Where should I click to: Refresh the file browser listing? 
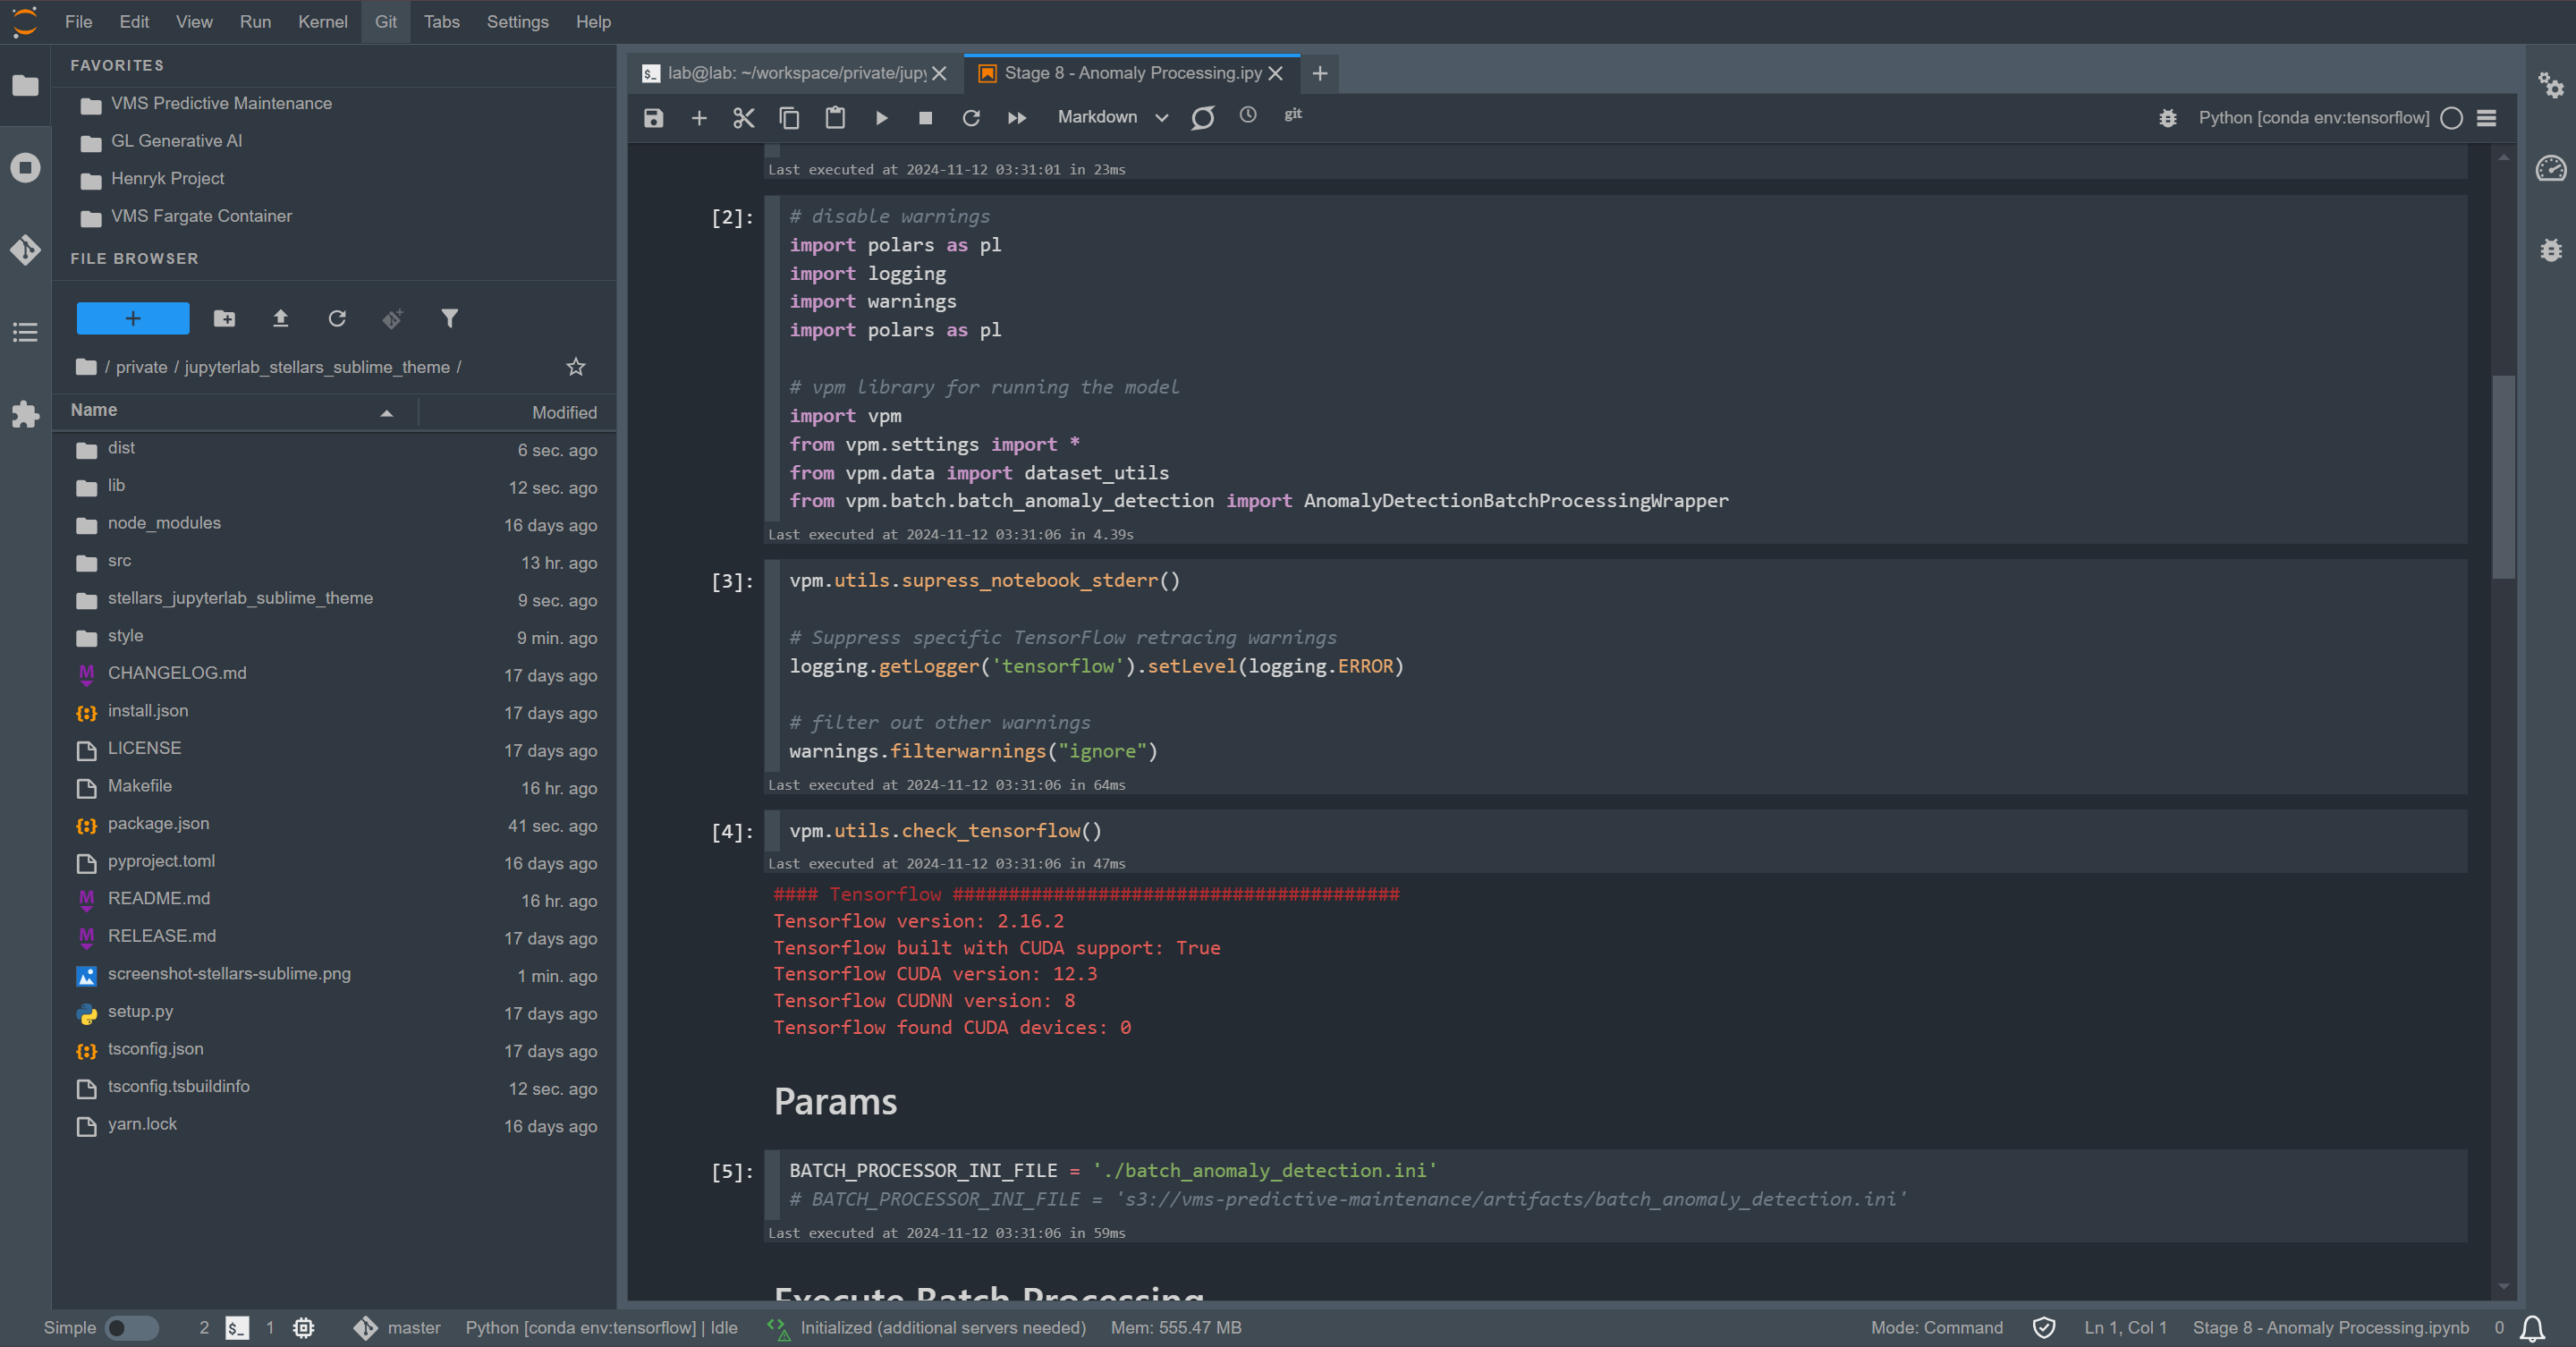pos(337,318)
